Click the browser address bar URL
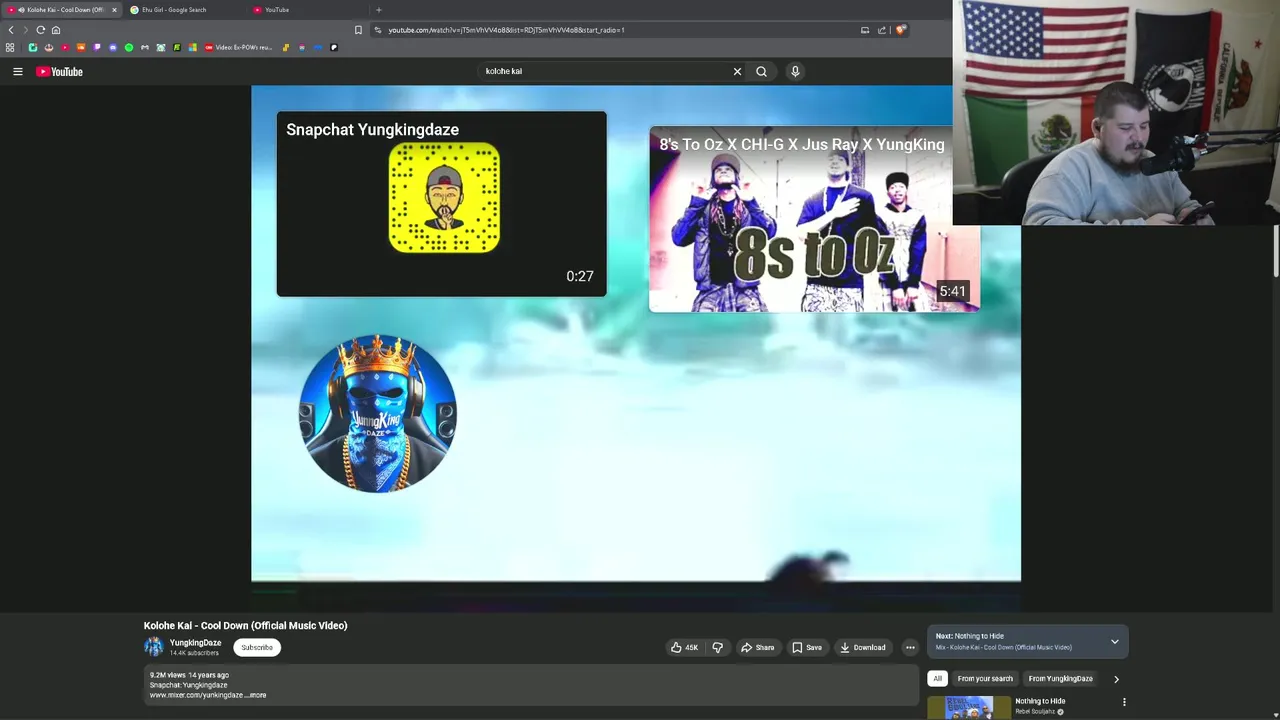This screenshot has height=720, width=1280. (x=506, y=29)
